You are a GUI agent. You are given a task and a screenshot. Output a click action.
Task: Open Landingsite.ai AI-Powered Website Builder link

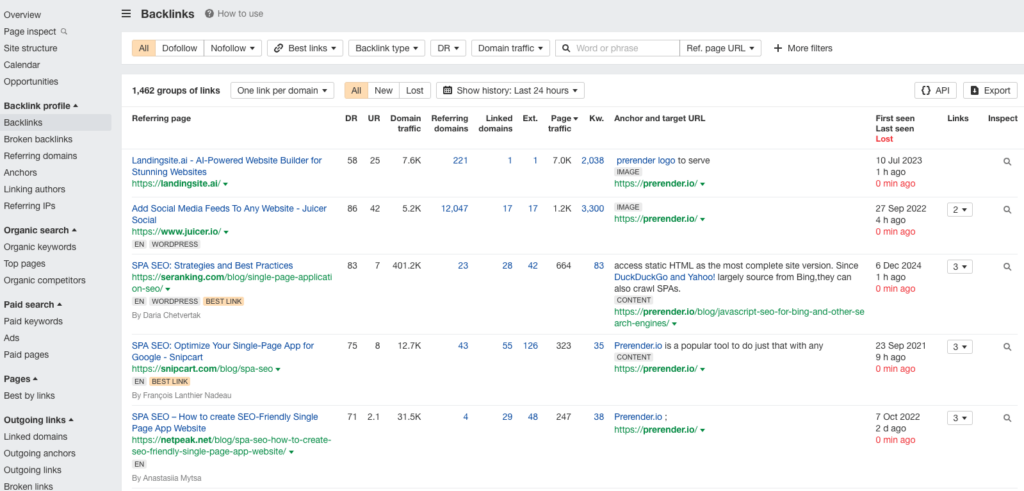coord(227,166)
